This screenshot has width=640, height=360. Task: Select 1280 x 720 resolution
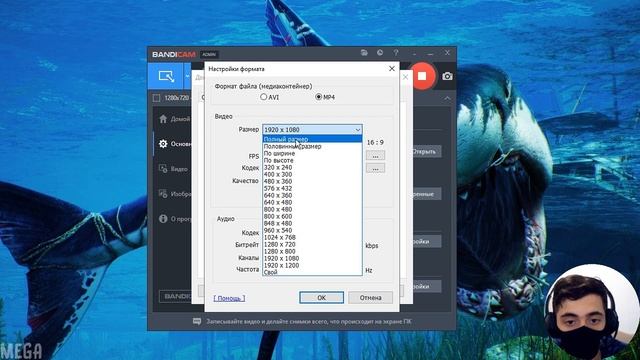pos(312,244)
